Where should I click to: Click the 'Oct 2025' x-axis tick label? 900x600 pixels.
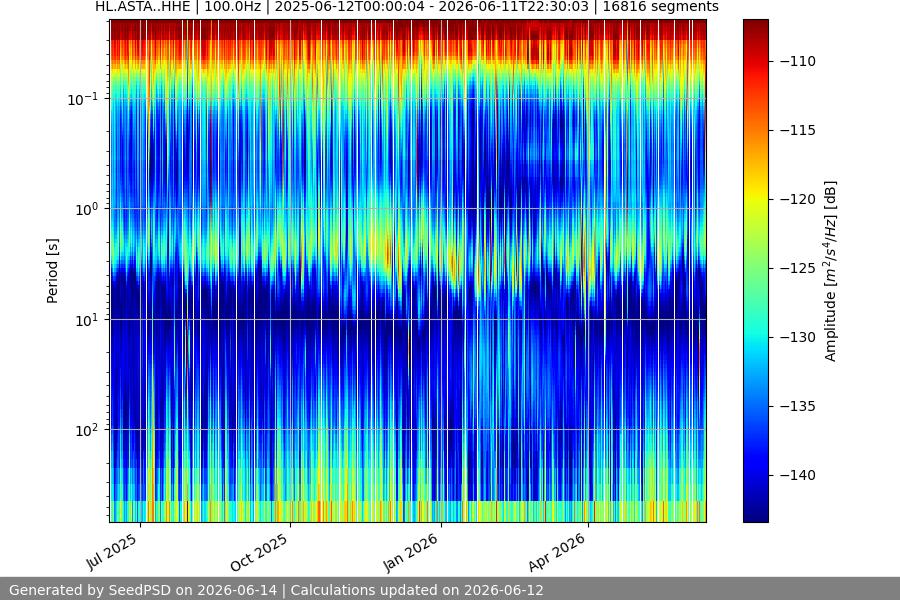coord(259,552)
